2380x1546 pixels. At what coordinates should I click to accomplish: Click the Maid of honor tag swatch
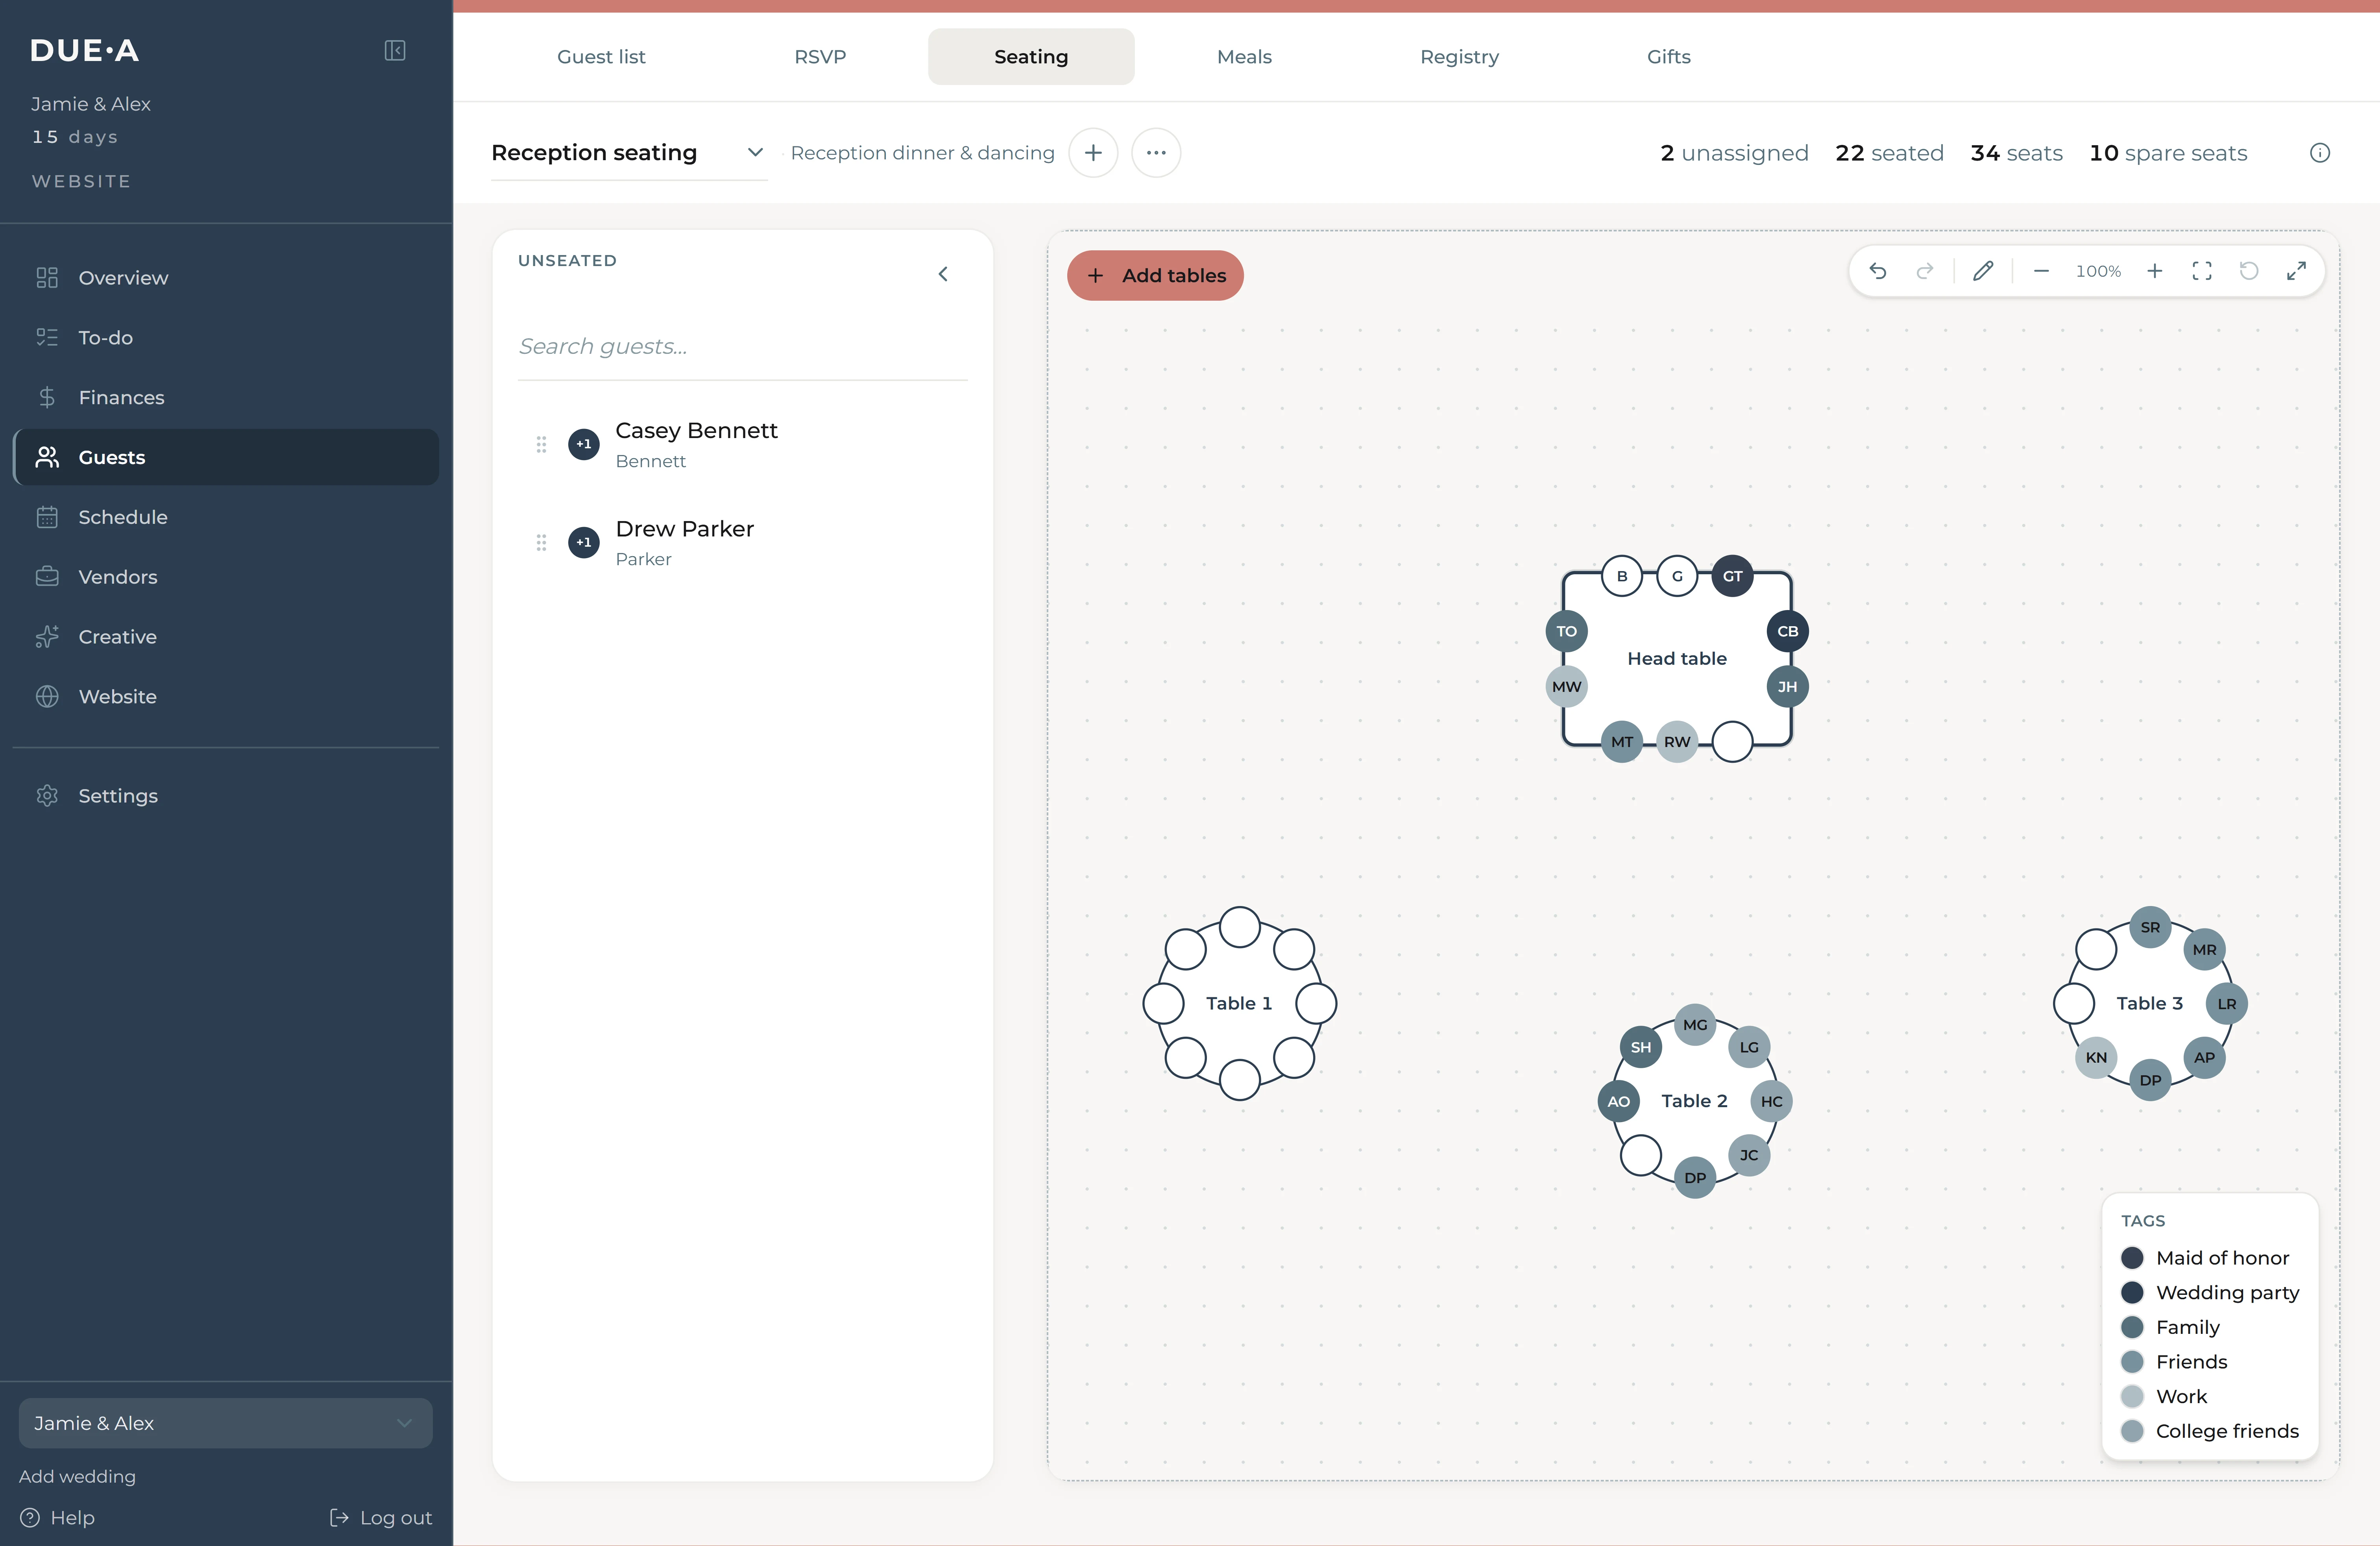click(2132, 1258)
